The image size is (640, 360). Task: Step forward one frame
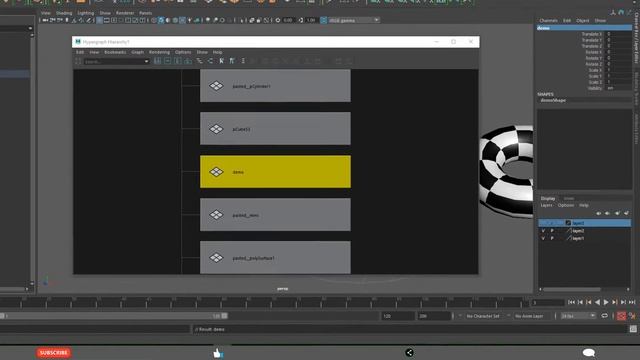tap(623, 302)
